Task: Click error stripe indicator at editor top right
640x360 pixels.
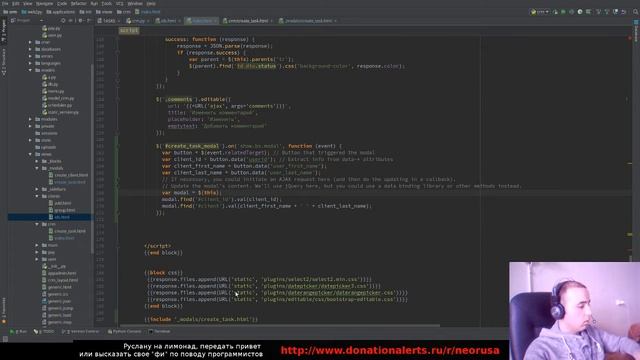Action: 629,38
